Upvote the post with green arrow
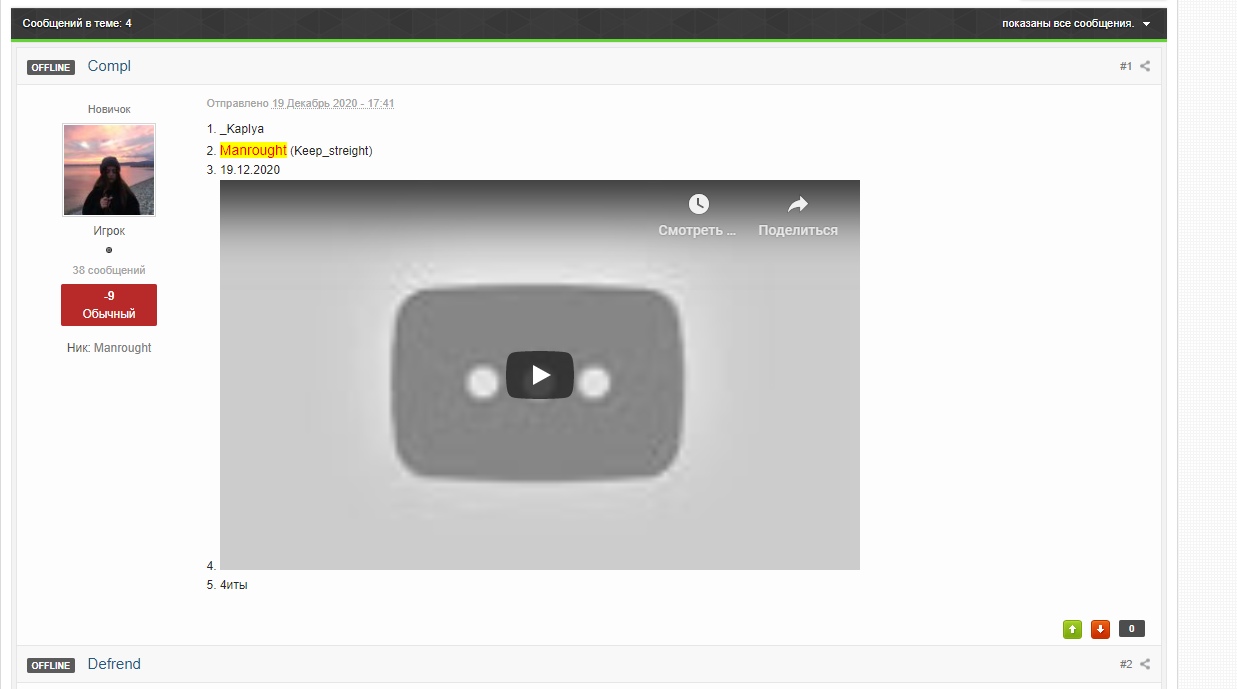The image size is (1237, 689). pyautogui.click(x=1072, y=629)
